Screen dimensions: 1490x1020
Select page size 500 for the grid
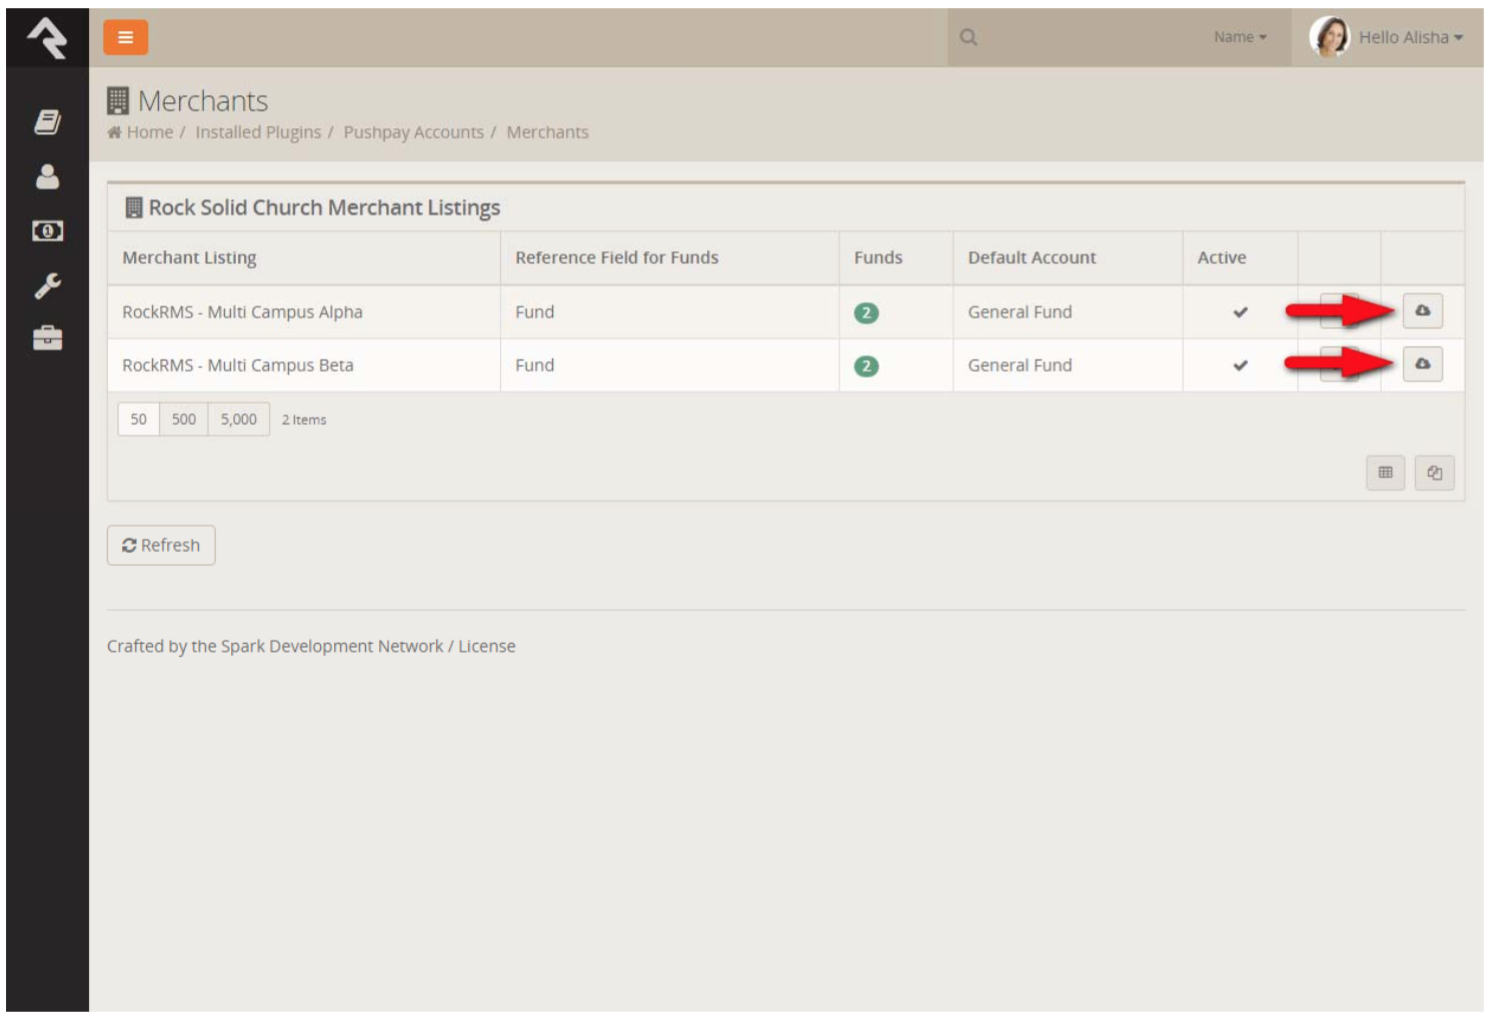tap(183, 419)
